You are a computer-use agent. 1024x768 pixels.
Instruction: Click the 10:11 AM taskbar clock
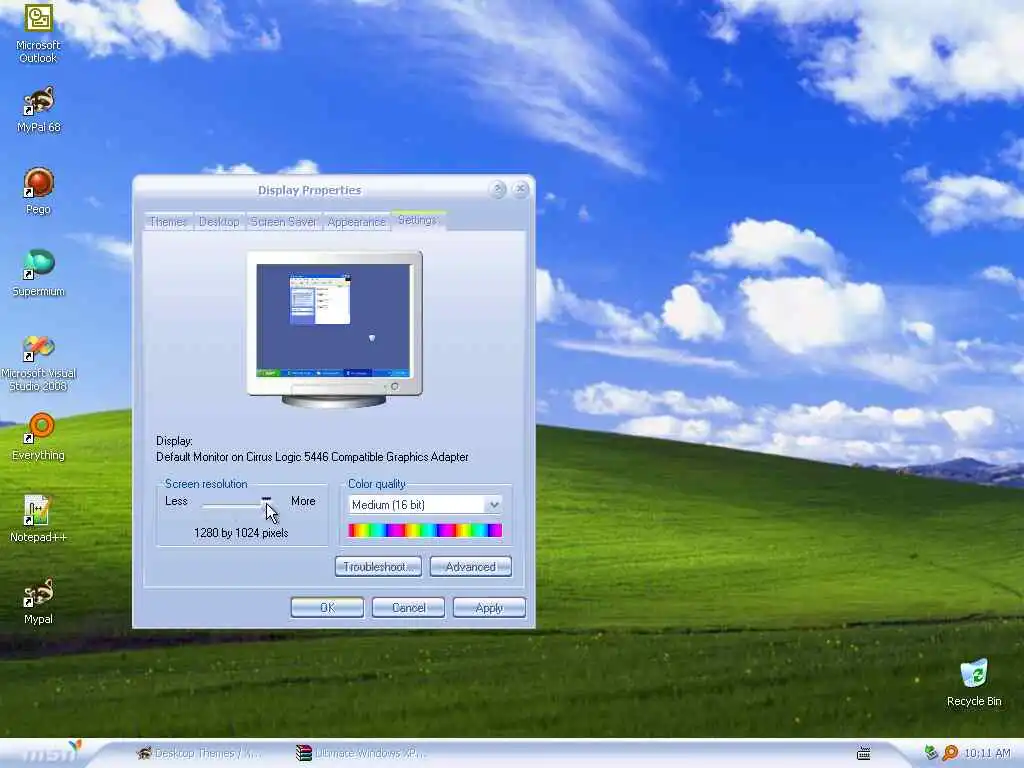987,753
